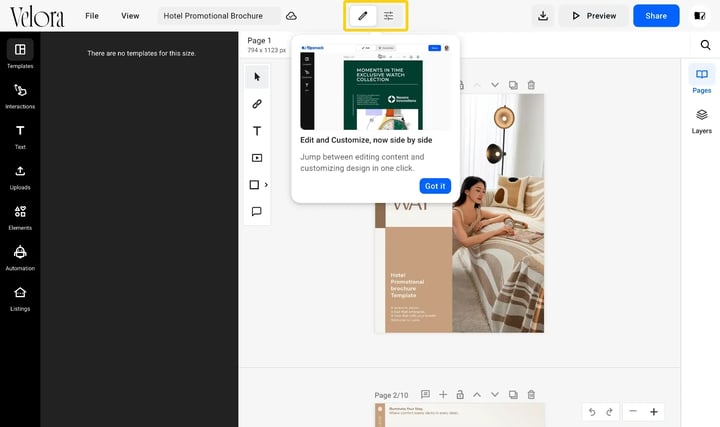Dismiss tooltip with Got it button
The image size is (720, 427).
click(x=435, y=186)
